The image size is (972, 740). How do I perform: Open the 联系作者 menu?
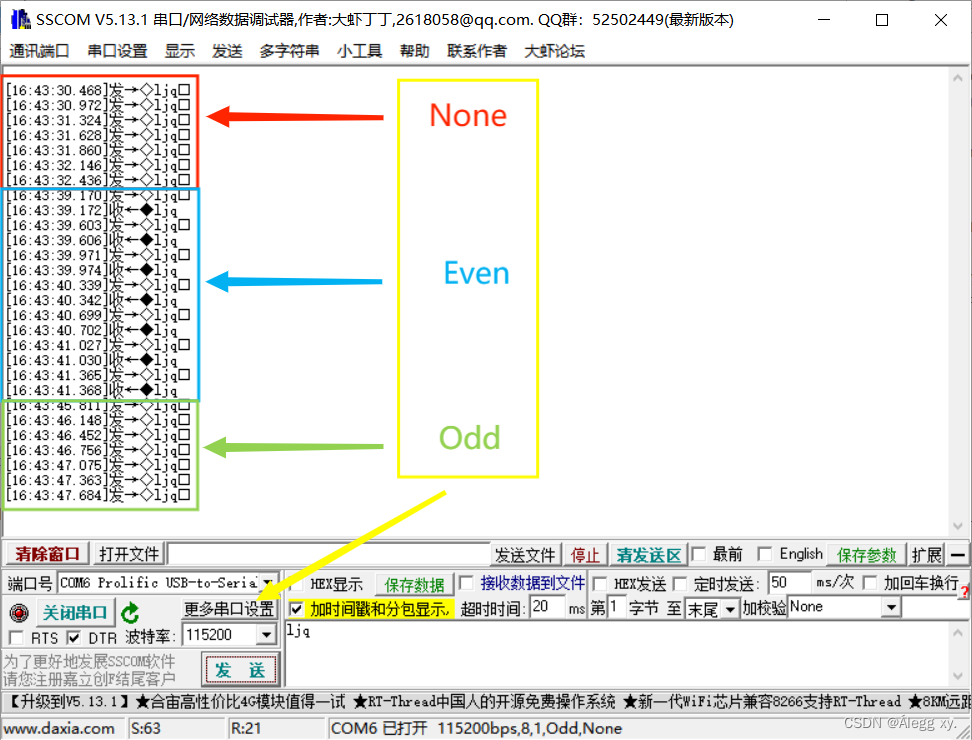pyautogui.click(x=477, y=51)
